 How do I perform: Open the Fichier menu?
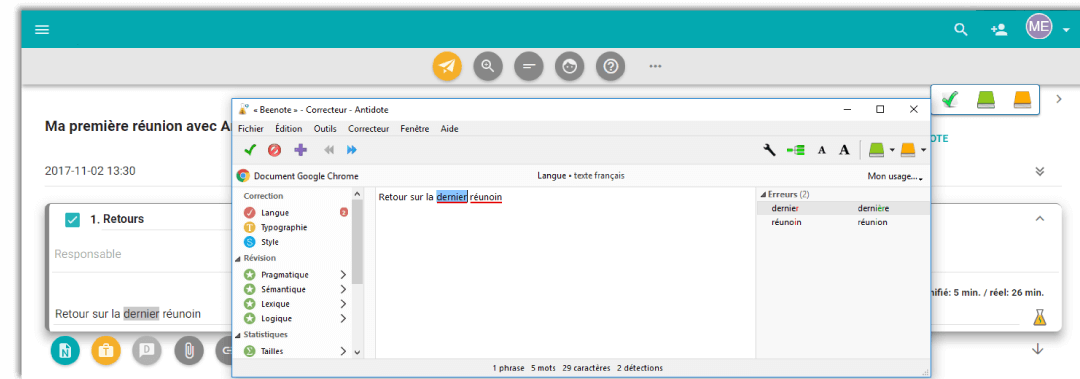[251, 129]
